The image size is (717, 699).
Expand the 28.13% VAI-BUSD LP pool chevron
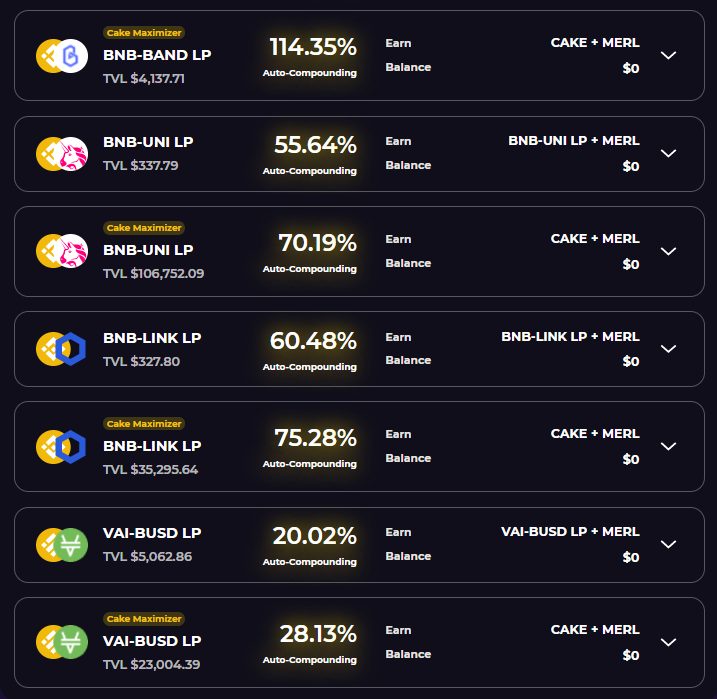pos(669,642)
